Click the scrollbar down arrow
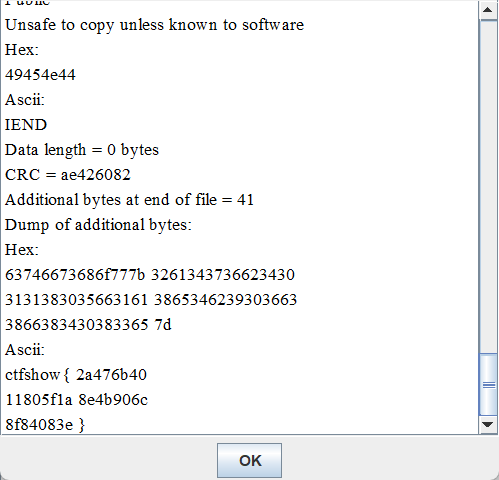 (488, 424)
